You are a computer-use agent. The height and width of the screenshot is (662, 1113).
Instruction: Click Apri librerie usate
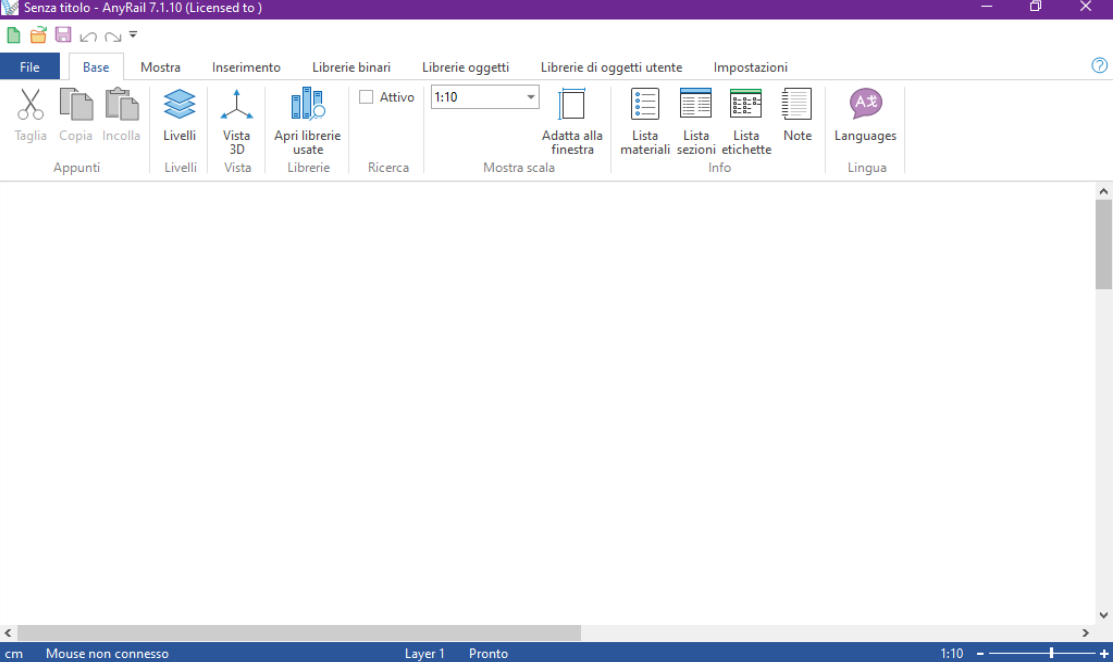coord(307,121)
